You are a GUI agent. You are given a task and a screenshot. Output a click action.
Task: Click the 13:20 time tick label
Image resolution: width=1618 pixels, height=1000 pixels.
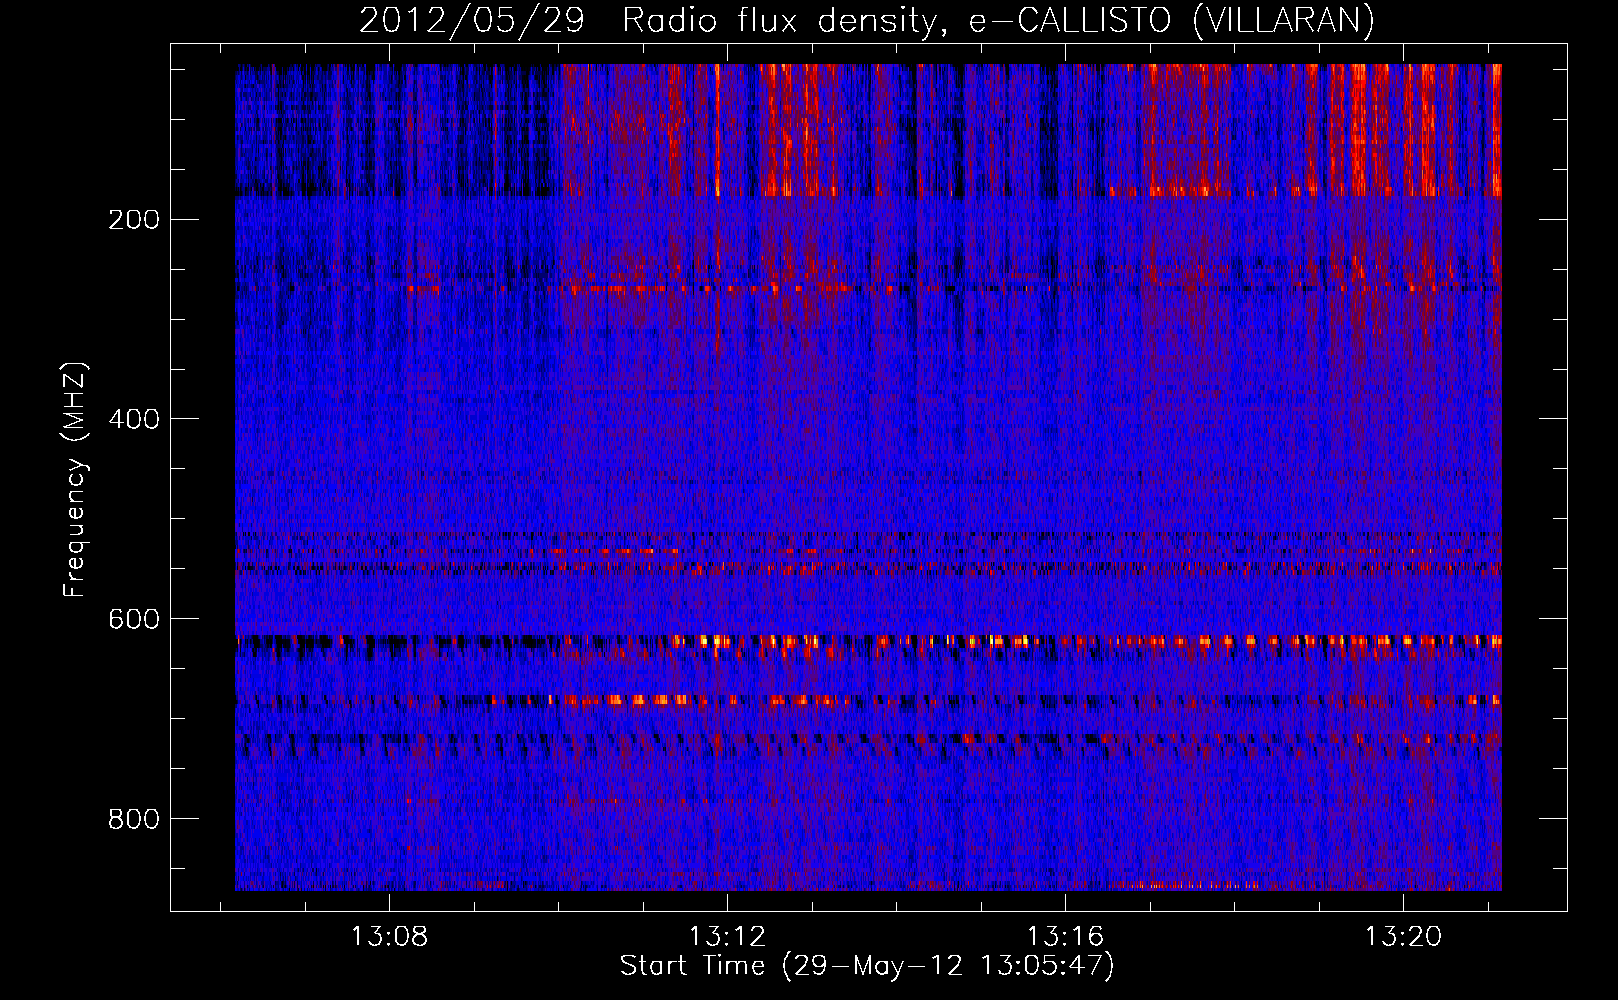coord(1404,937)
